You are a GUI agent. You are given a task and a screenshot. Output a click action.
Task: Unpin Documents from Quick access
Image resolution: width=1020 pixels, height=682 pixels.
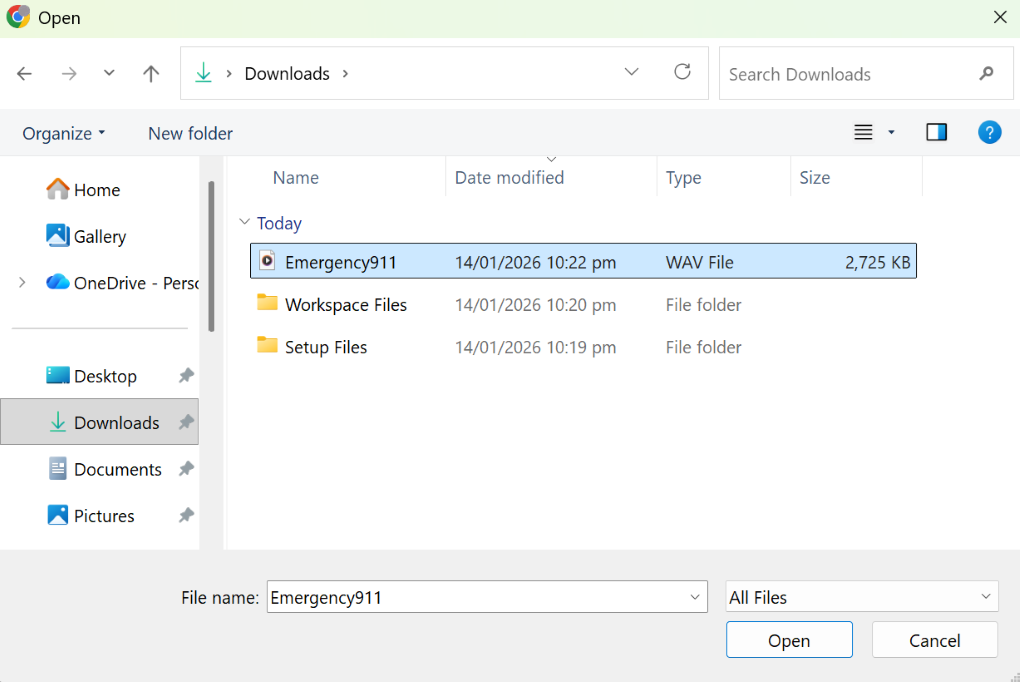[186, 469]
